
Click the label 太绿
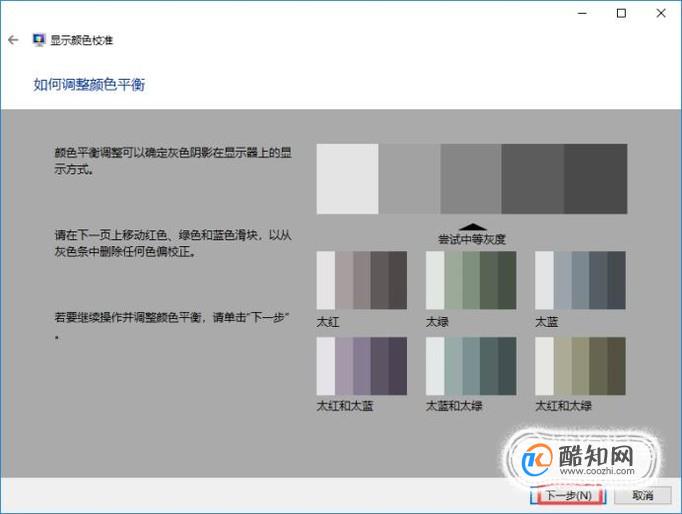(x=438, y=322)
